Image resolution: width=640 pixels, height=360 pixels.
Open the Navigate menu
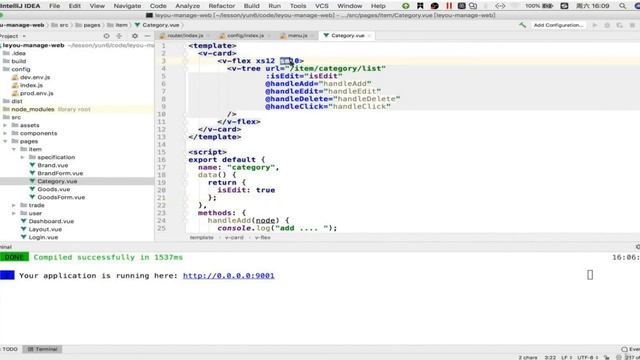[127, 6]
